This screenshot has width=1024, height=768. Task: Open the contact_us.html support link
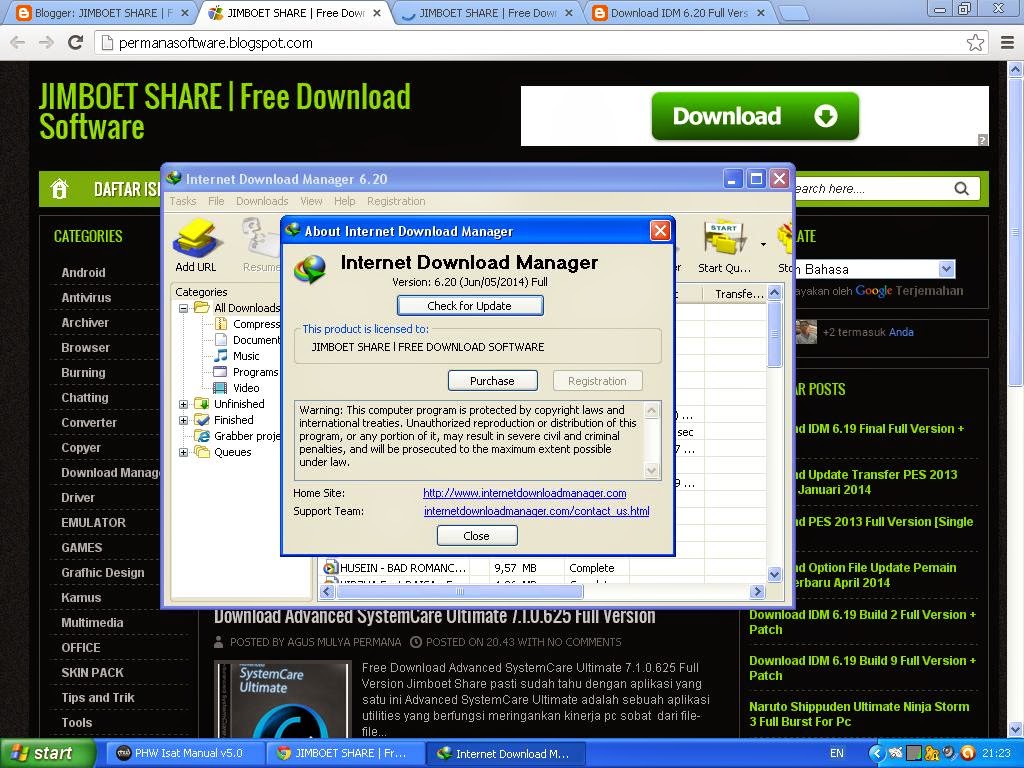pos(537,511)
